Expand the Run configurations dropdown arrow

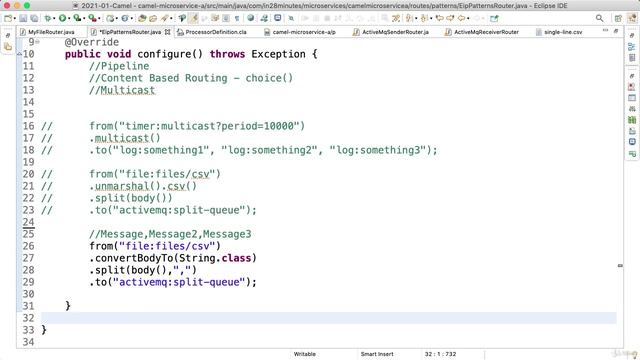point(69,18)
